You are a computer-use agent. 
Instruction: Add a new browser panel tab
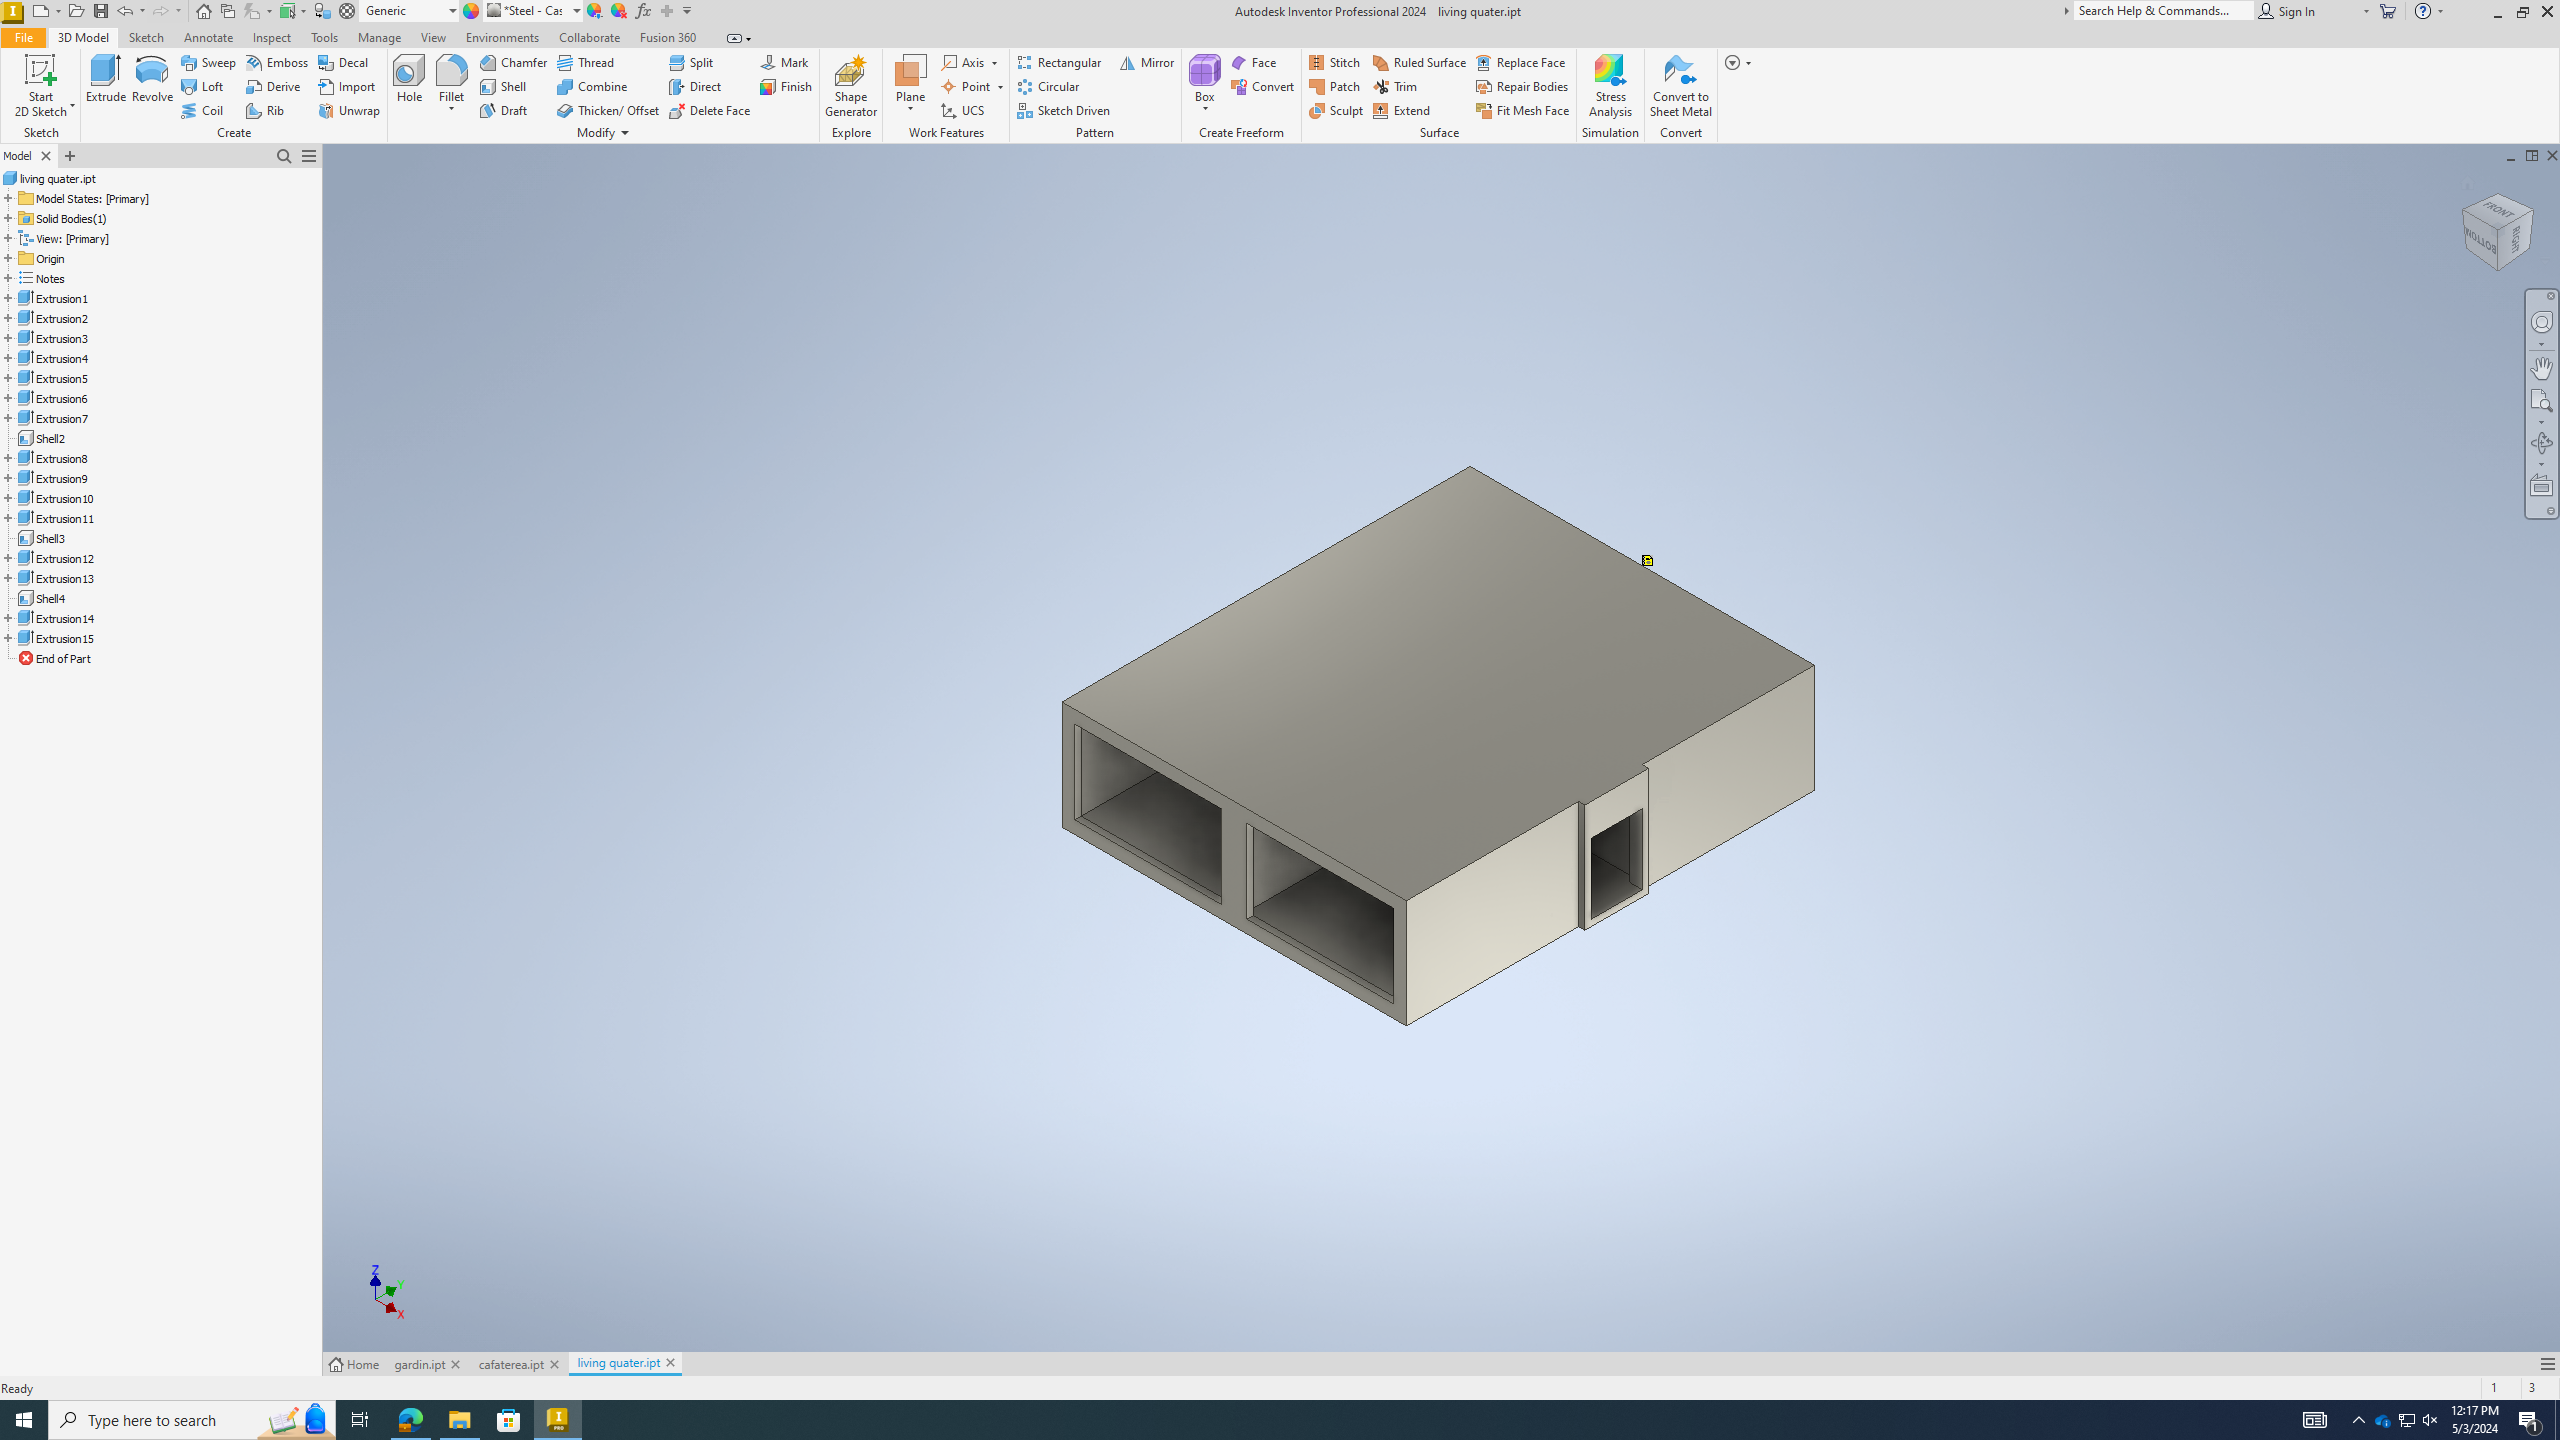coord(69,156)
